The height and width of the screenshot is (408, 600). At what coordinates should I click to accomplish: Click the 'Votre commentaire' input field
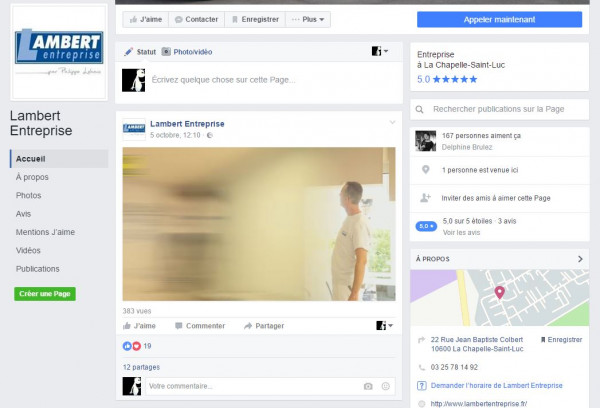270,386
